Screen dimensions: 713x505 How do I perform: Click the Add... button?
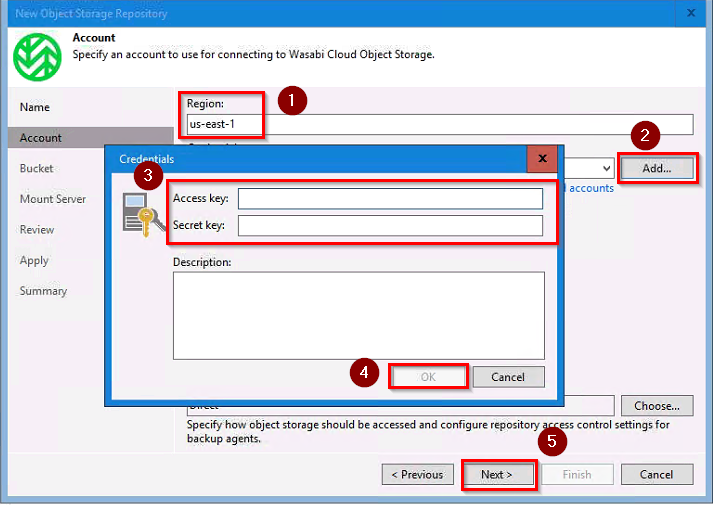pyautogui.click(x=657, y=168)
